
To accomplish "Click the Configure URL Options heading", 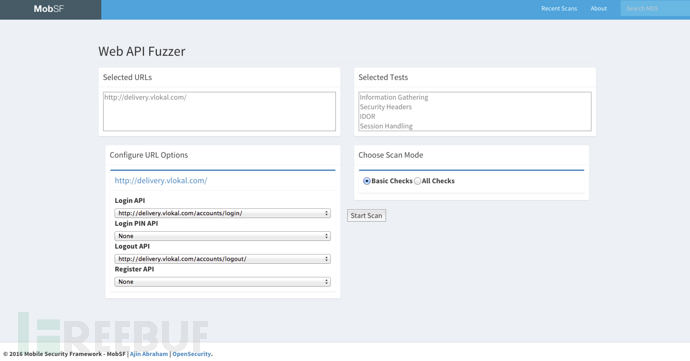I will [149, 155].
